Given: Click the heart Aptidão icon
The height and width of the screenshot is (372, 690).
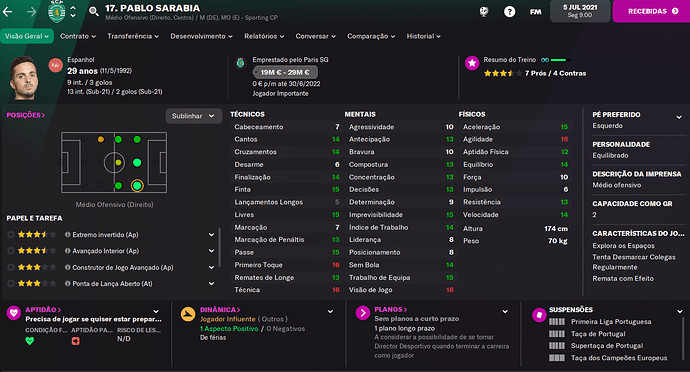Looking at the screenshot, I should coord(14,313).
